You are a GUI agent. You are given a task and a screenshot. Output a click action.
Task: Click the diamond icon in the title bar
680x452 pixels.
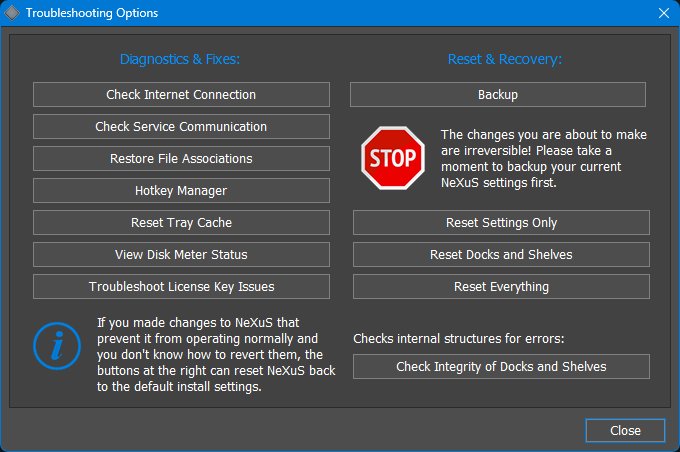click(12, 13)
